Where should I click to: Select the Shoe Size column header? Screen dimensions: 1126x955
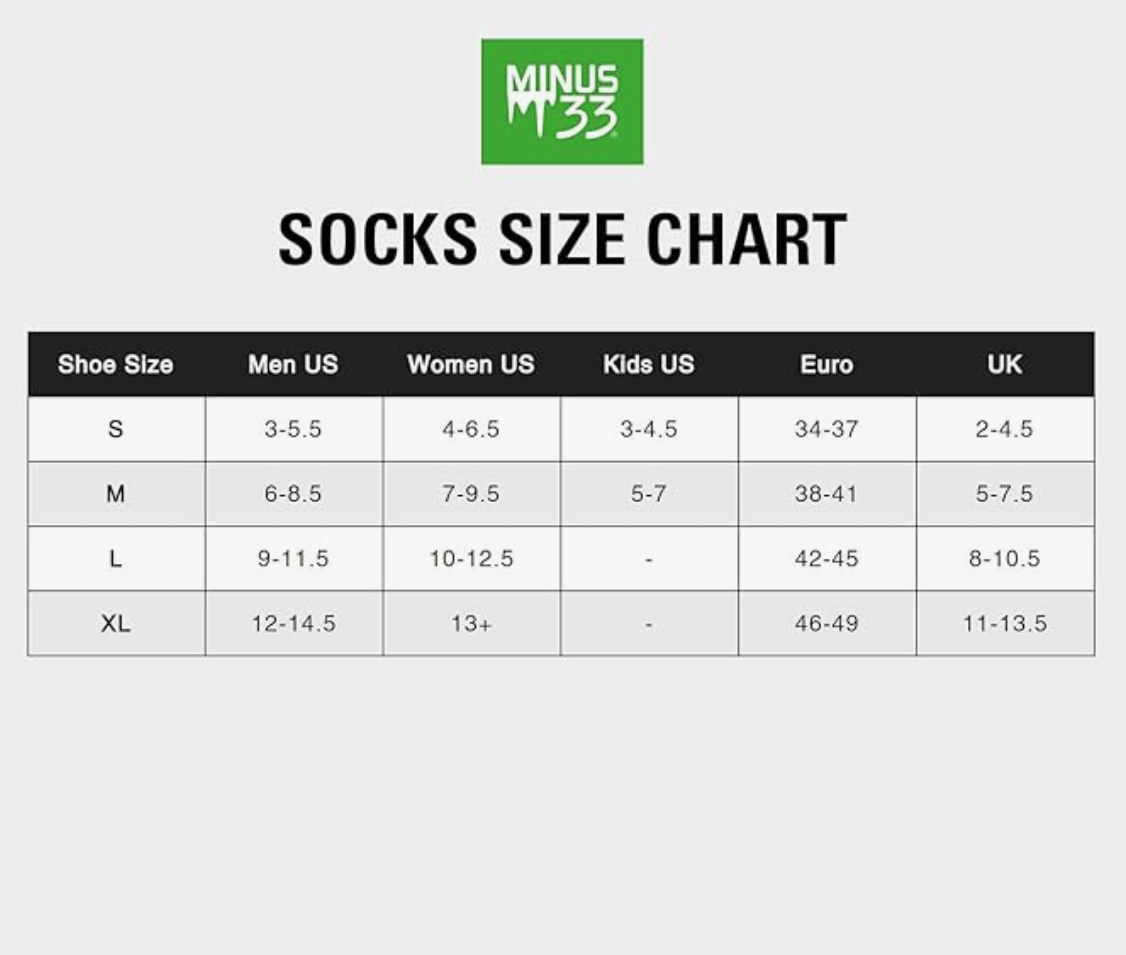(x=115, y=365)
